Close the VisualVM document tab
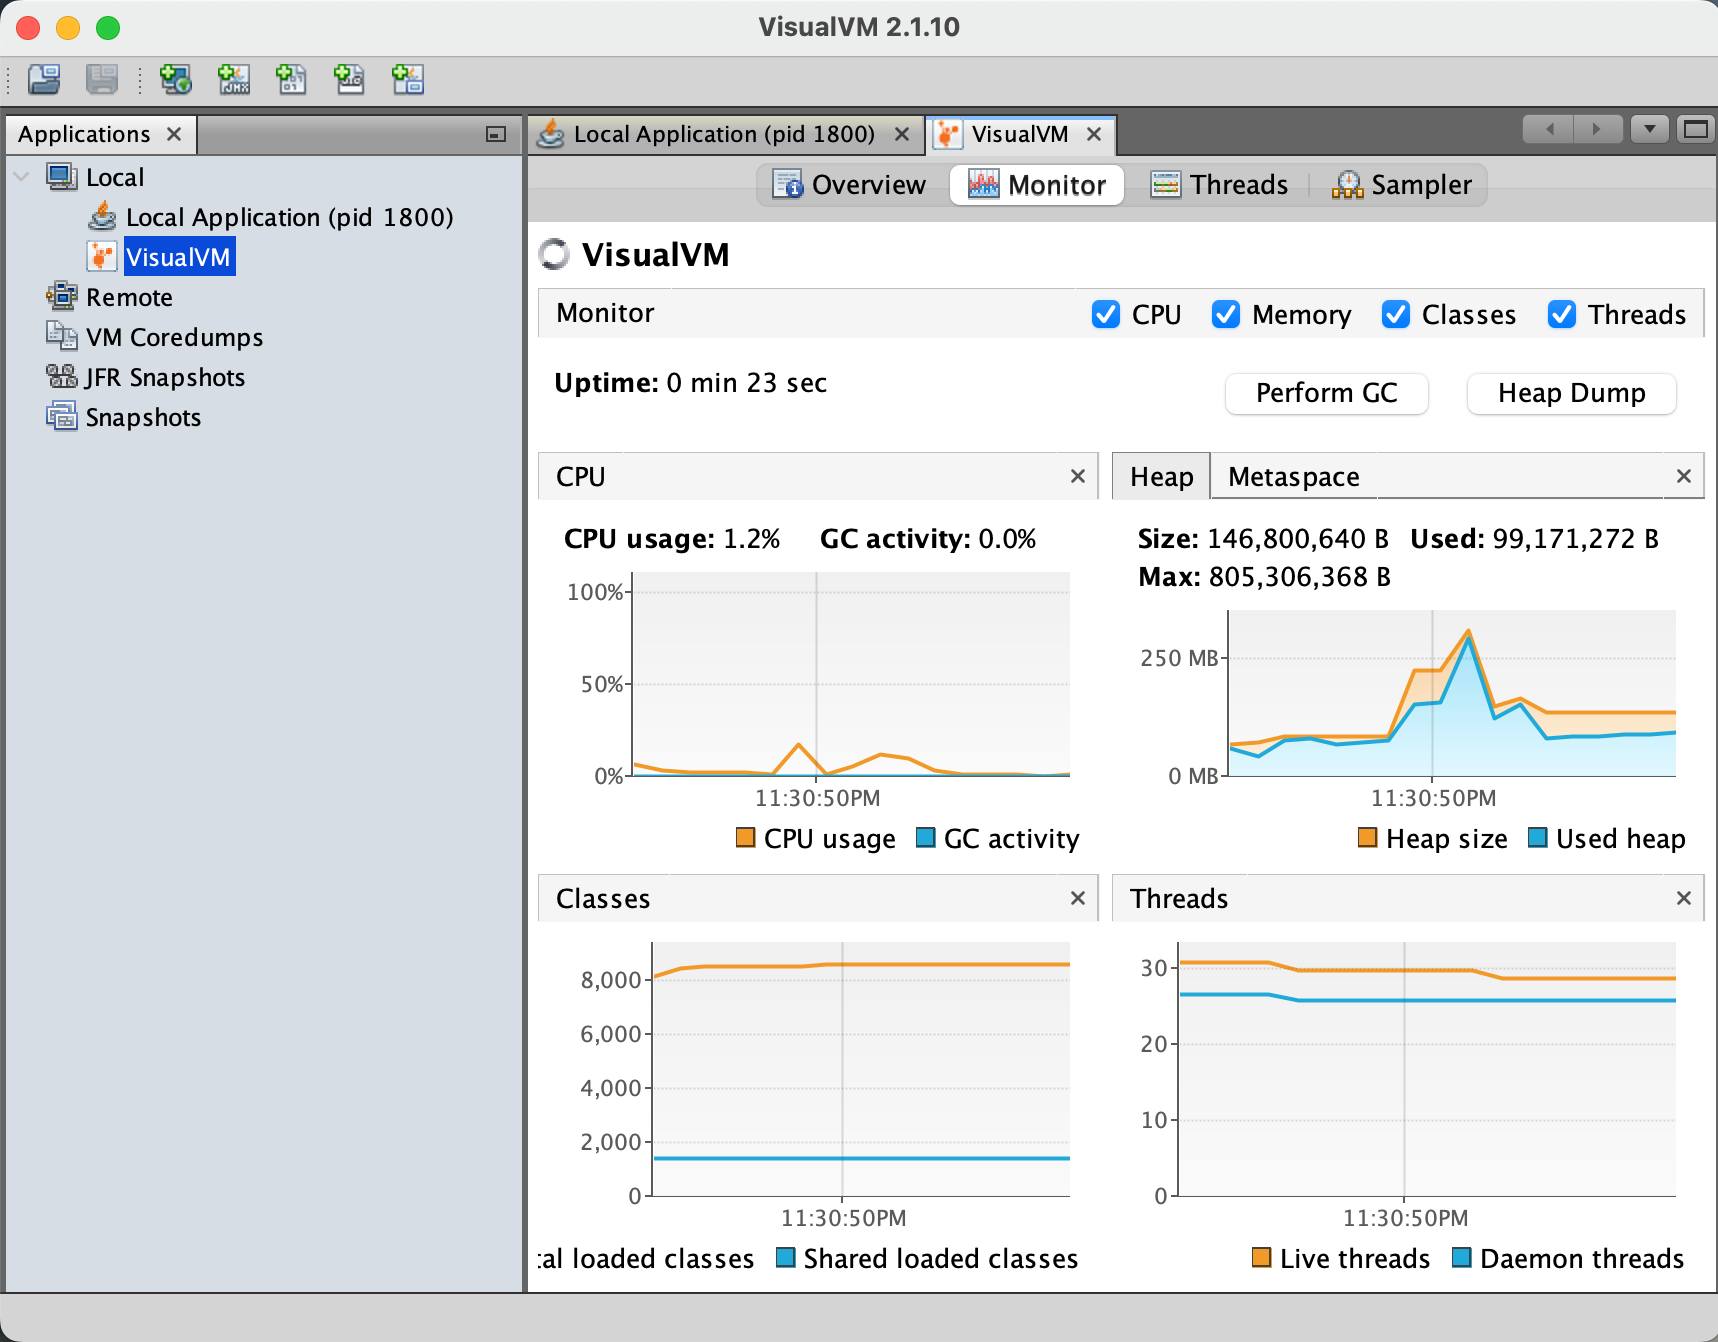This screenshot has height=1342, width=1718. tap(1094, 134)
